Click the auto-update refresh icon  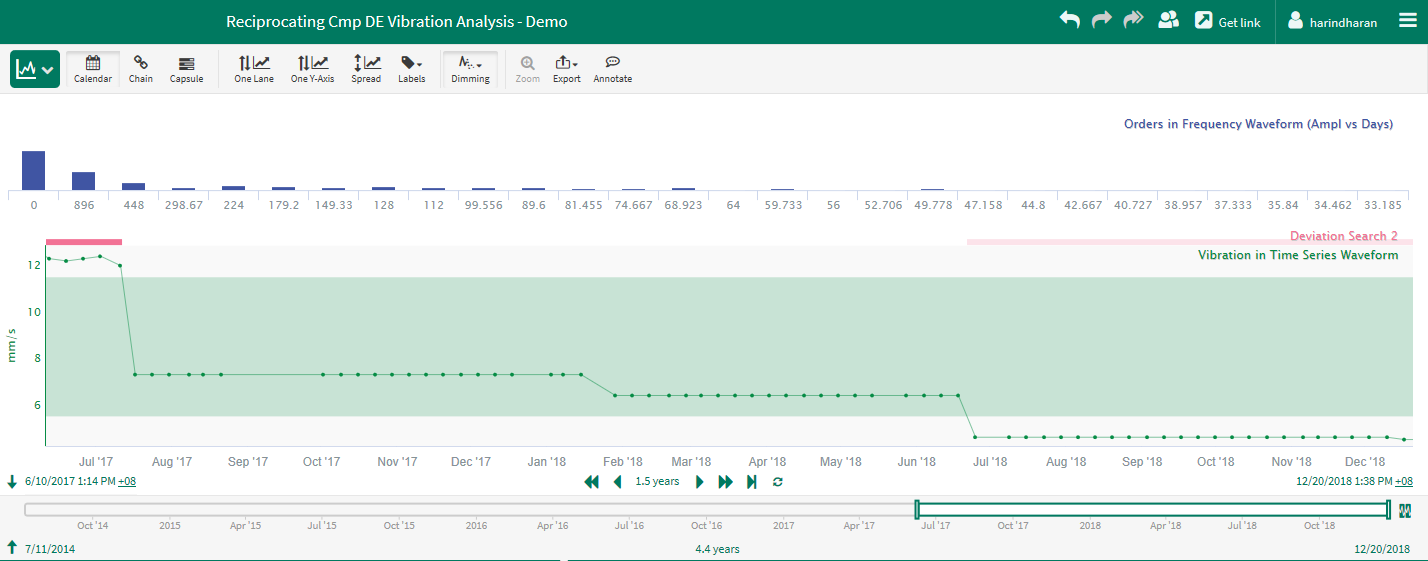(777, 482)
